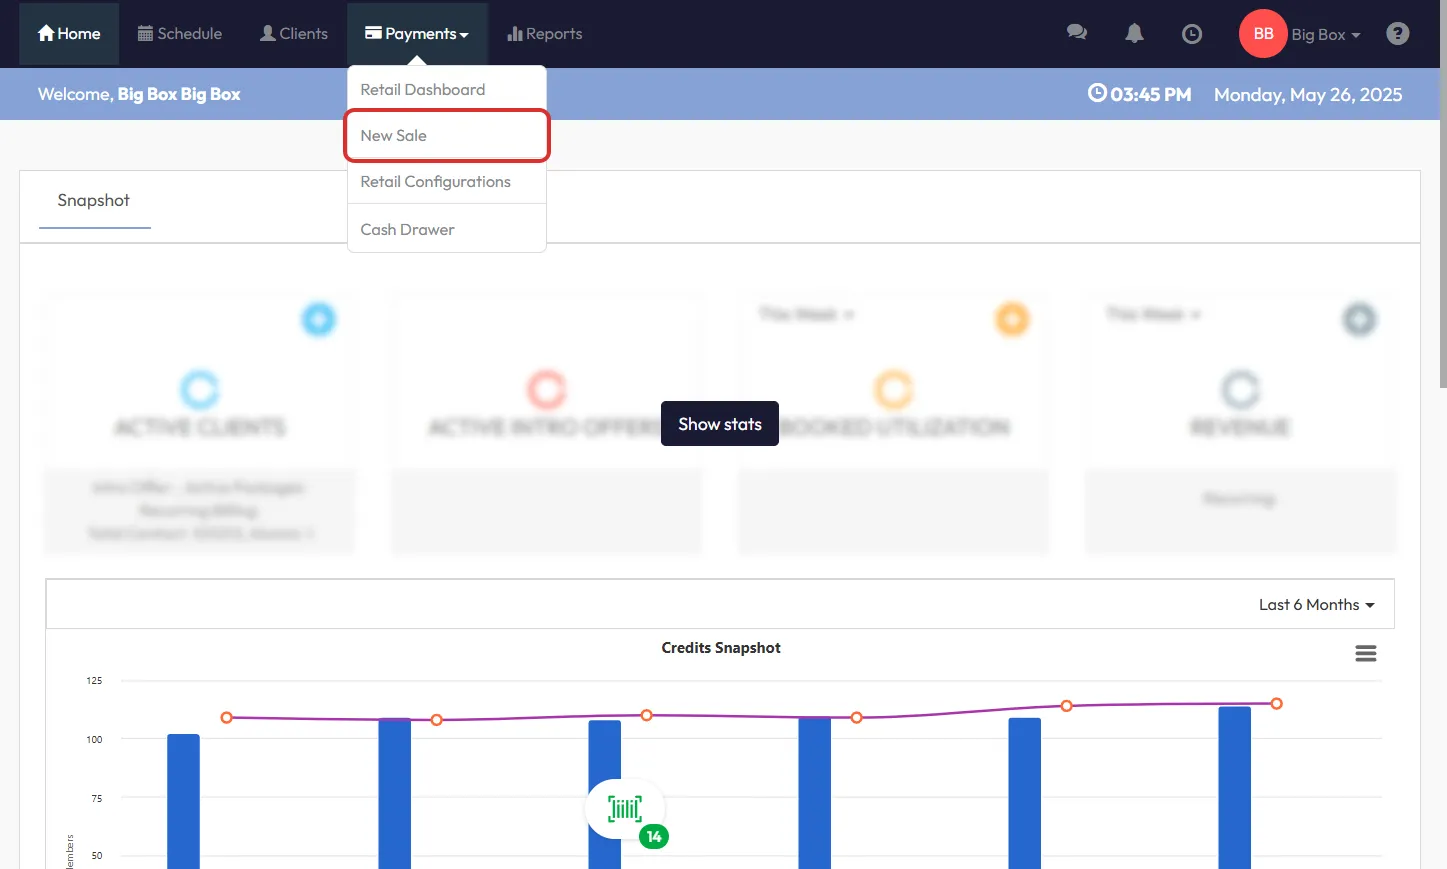The height and width of the screenshot is (869, 1447).
Task: Open the help question mark icon
Action: tap(1397, 34)
